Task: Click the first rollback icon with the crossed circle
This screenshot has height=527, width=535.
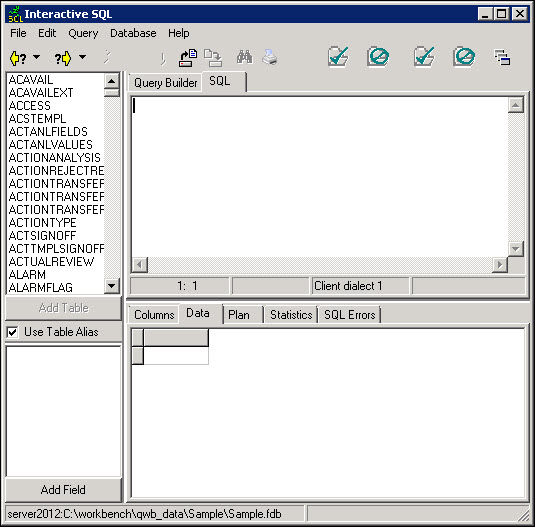Action: coord(378,57)
